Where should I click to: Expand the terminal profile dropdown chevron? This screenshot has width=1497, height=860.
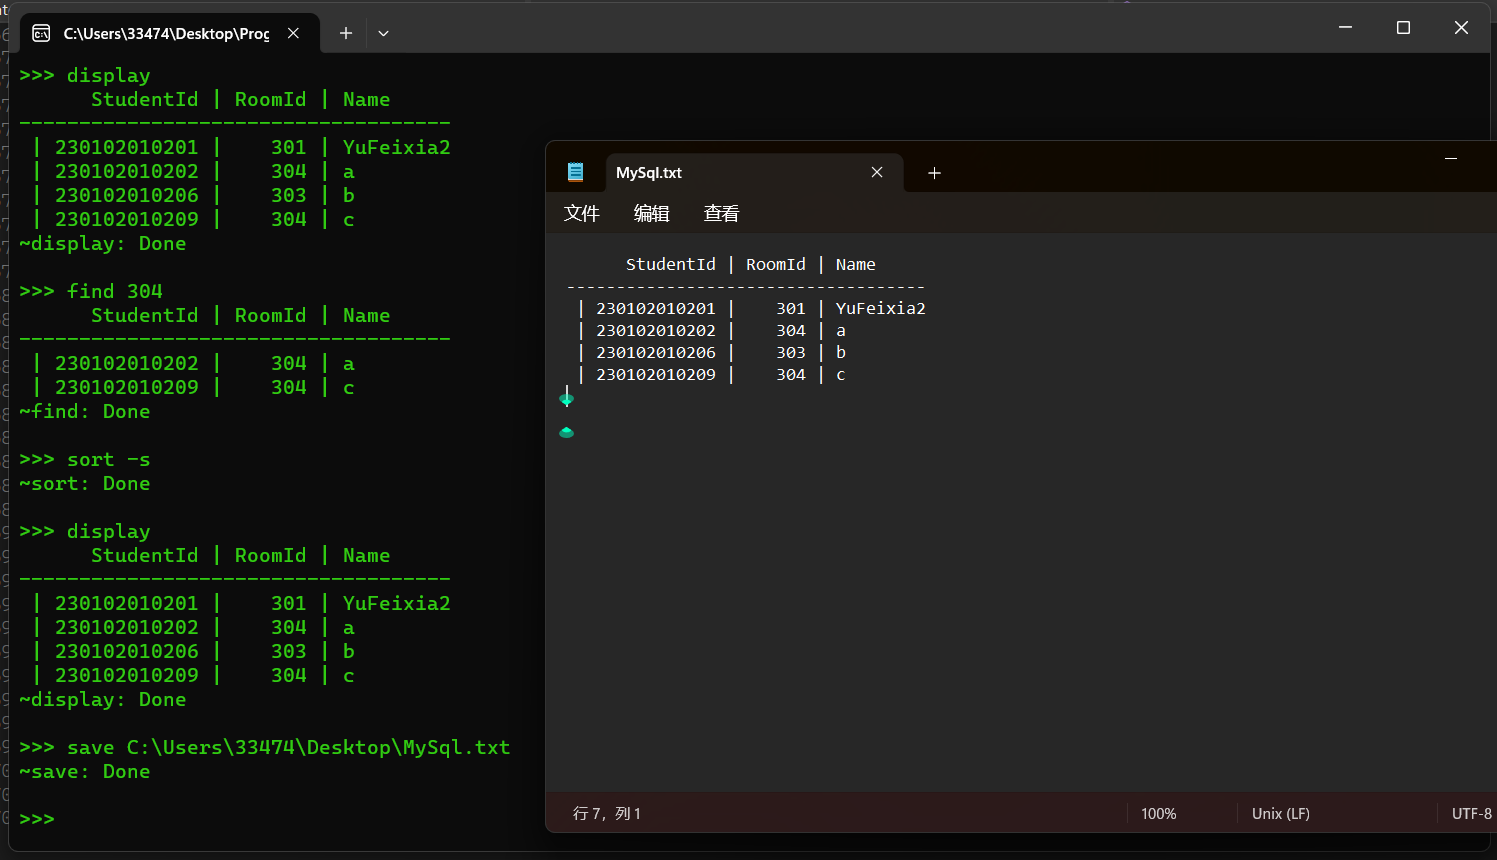383,33
